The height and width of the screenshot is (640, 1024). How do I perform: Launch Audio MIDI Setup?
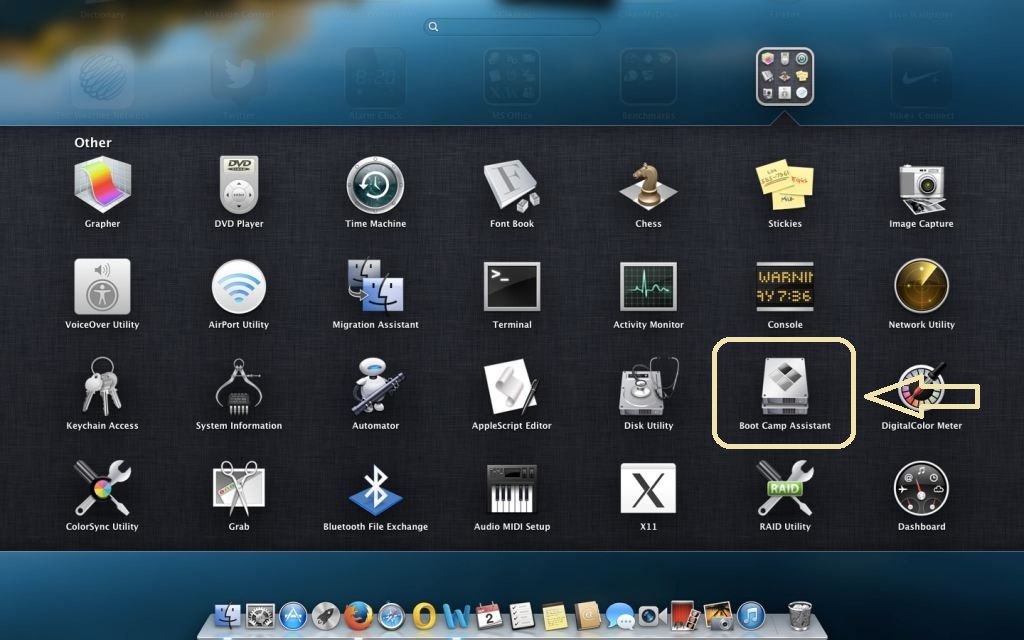tap(512, 488)
